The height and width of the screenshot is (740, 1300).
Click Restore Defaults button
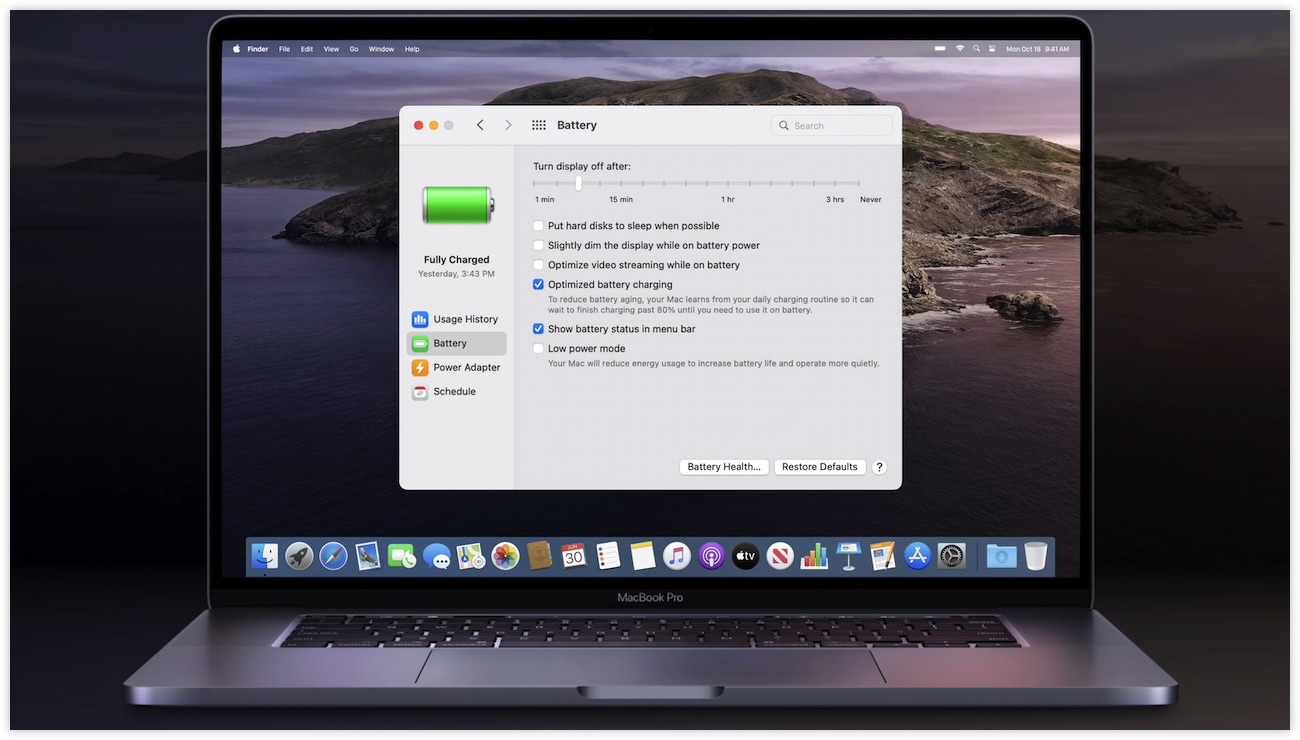820,467
